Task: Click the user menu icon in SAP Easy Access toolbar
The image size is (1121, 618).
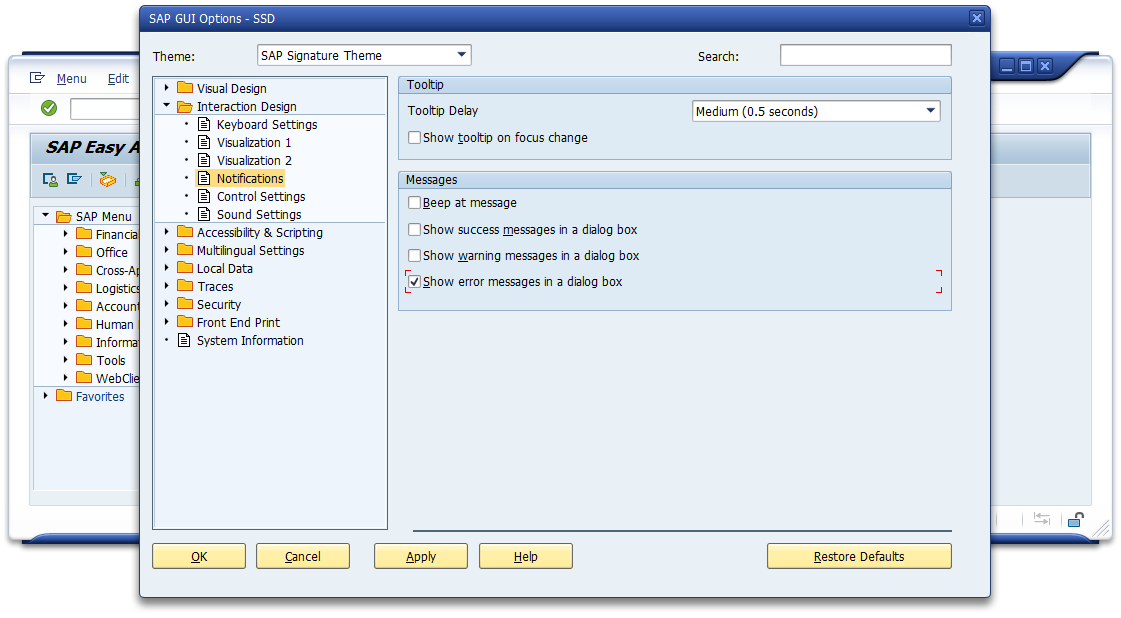Action: (50, 180)
